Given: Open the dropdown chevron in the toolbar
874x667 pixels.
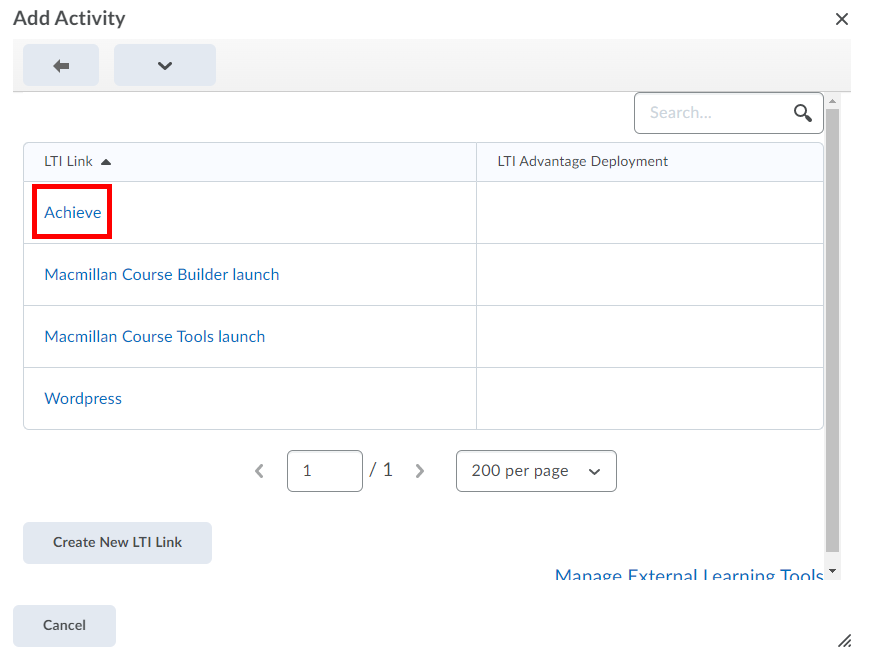Looking at the screenshot, I should pyautogui.click(x=164, y=64).
